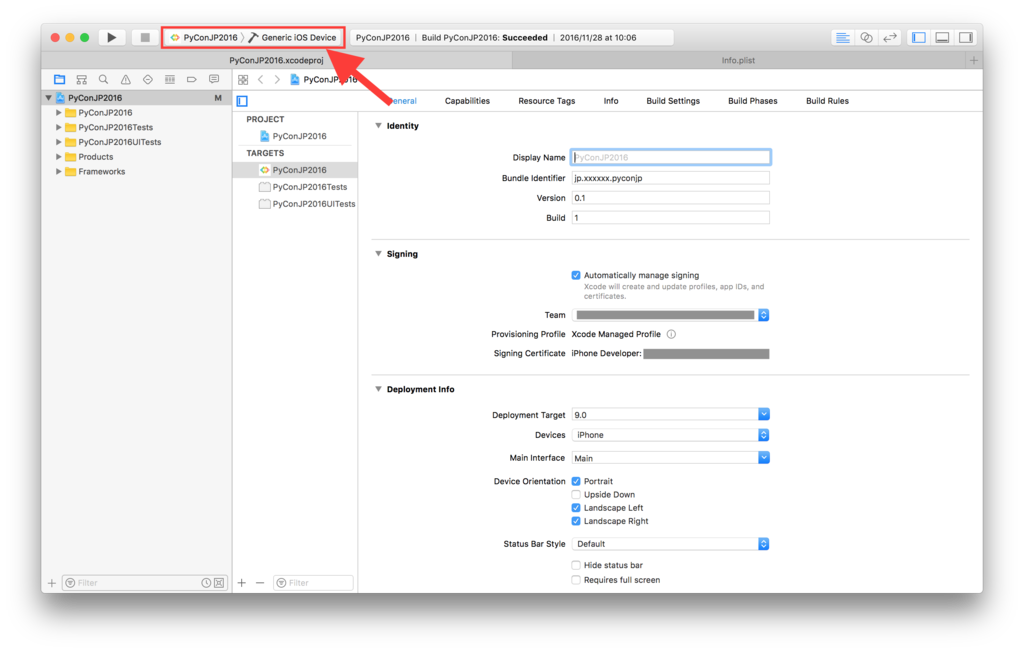
Task: Click the Display Name field
Action: click(x=671, y=157)
